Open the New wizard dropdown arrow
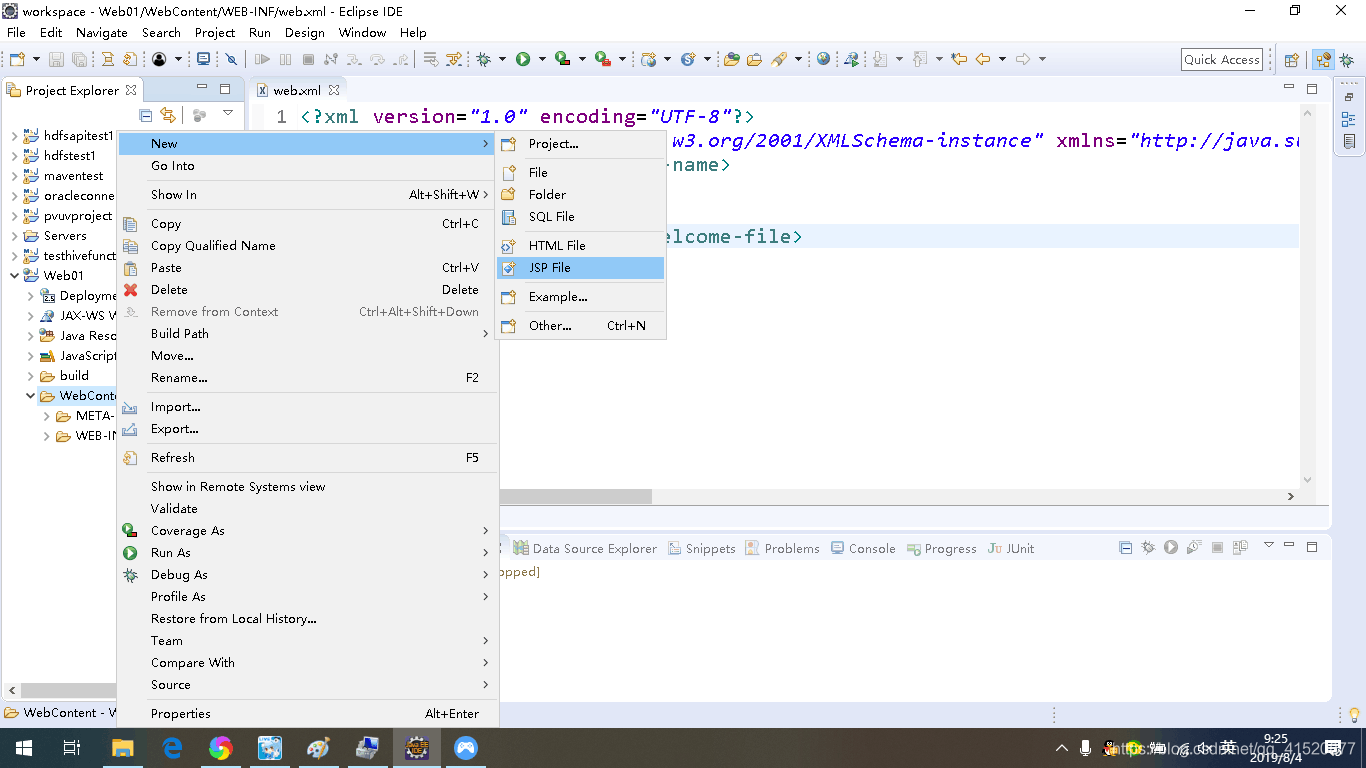The width and height of the screenshot is (1366, 768). 35,59
